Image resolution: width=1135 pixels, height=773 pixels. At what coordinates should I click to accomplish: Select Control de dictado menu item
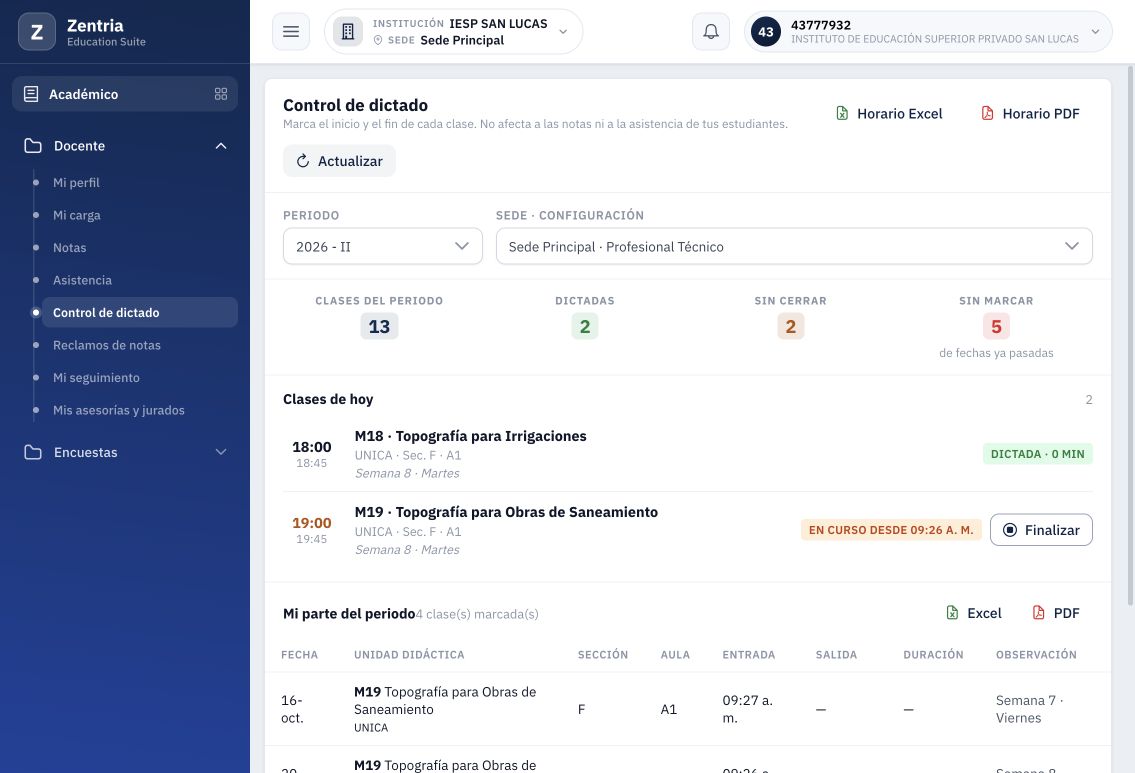(140, 313)
